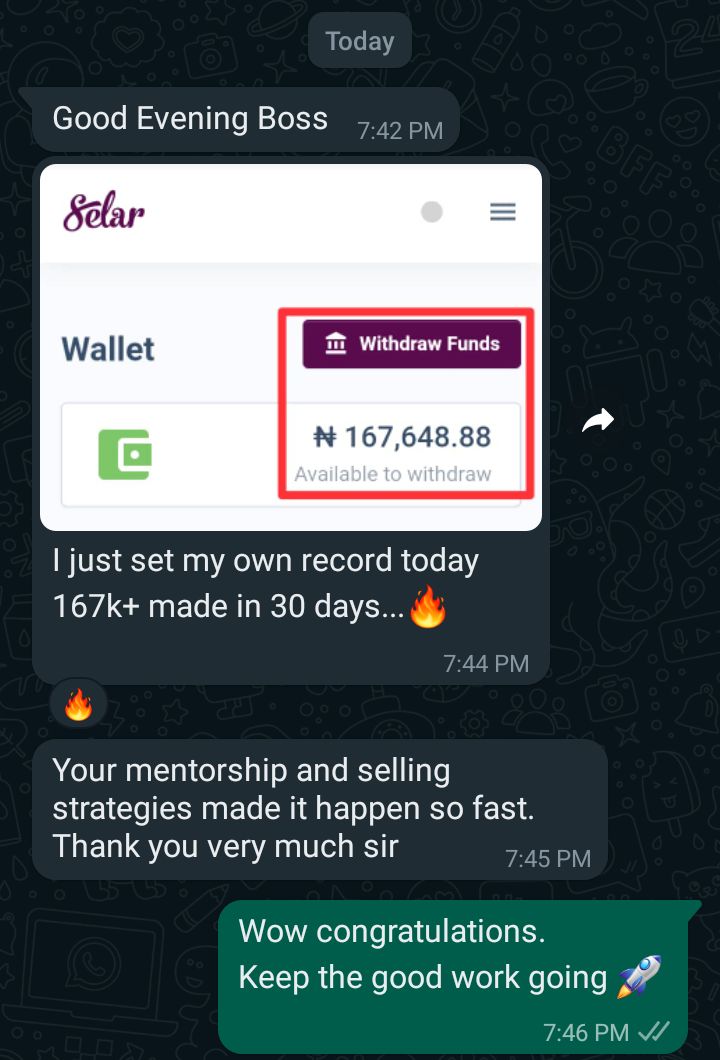Viewport: 720px width, 1060px height.
Task: Click the Wallet heading
Action: (108, 349)
